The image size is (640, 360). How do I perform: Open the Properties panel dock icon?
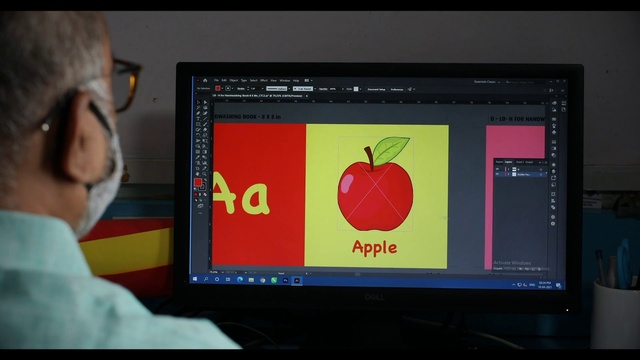pos(564,103)
